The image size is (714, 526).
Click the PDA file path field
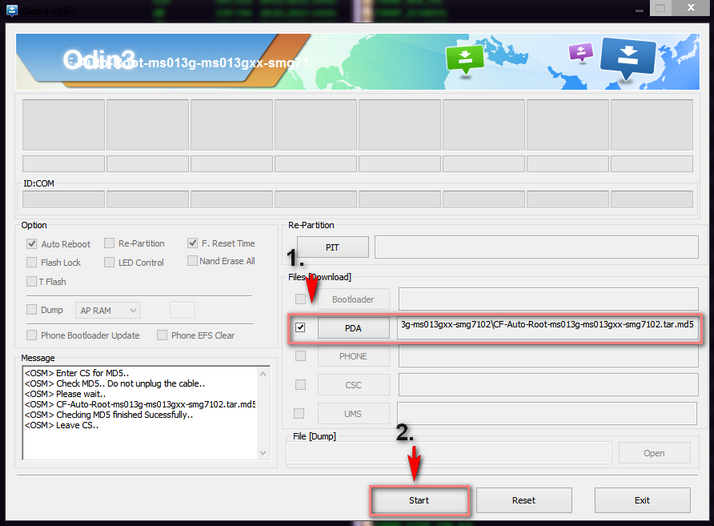(x=546, y=326)
